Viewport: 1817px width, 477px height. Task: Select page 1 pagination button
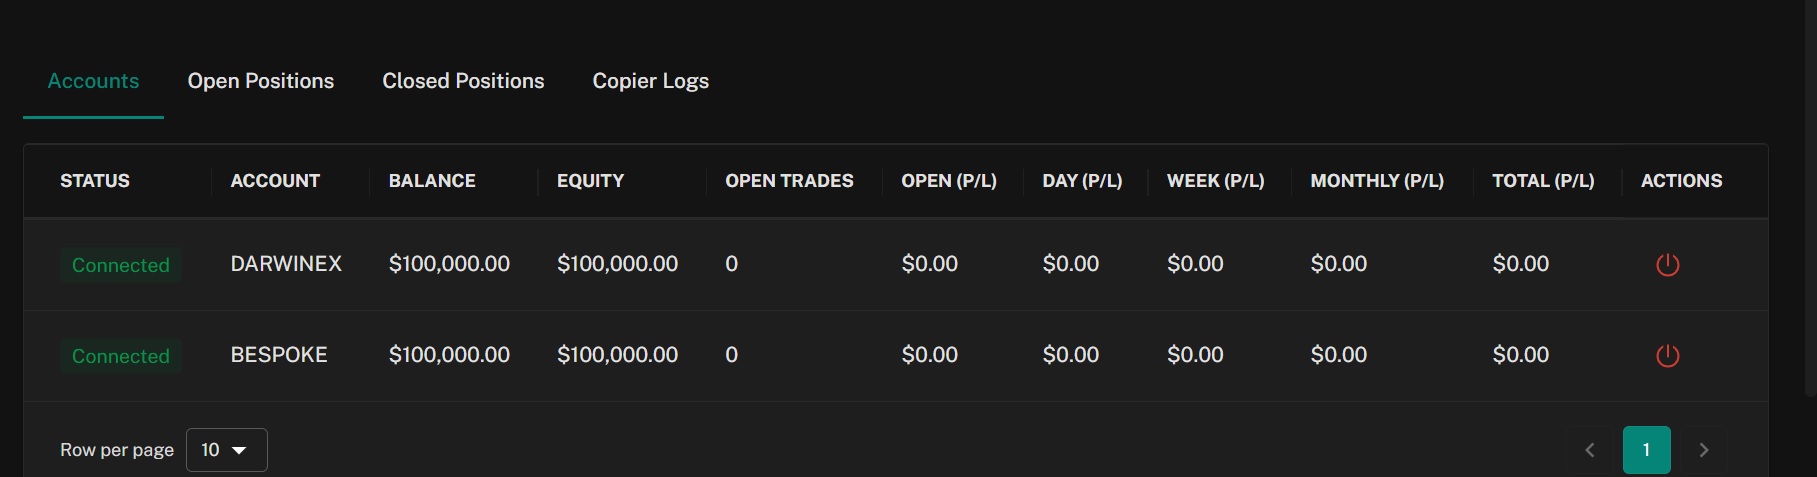pyautogui.click(x=1646, y=450)
